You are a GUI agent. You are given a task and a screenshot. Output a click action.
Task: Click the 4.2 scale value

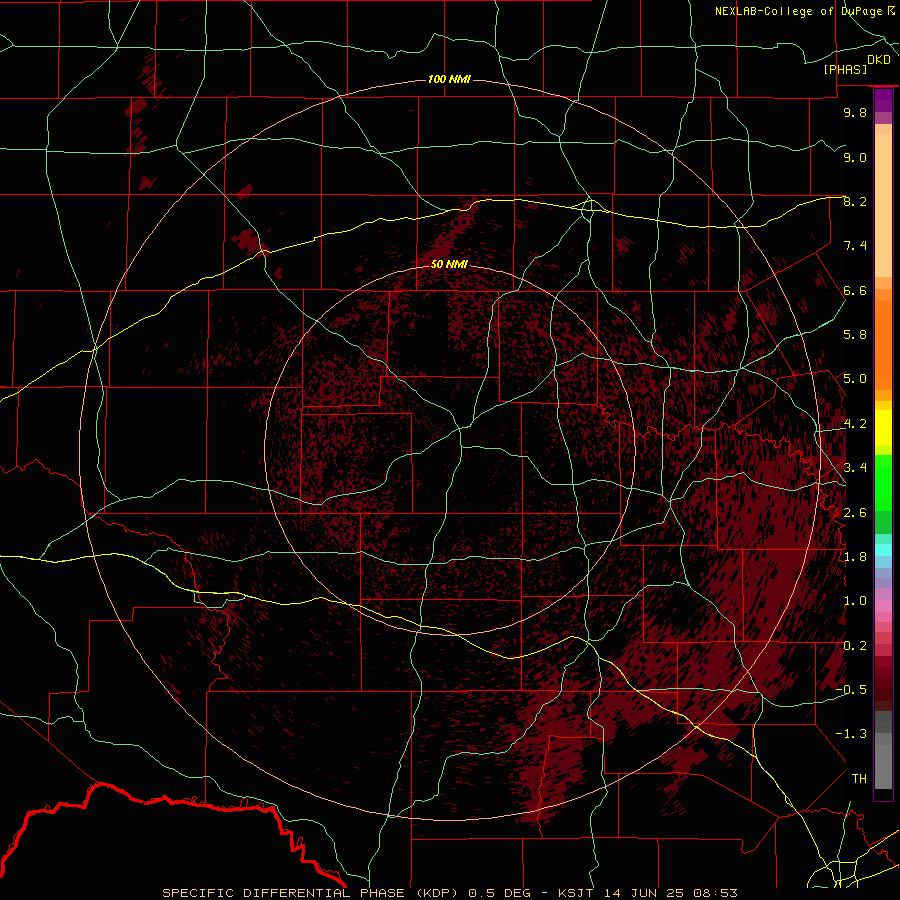(x=855, y=424)
